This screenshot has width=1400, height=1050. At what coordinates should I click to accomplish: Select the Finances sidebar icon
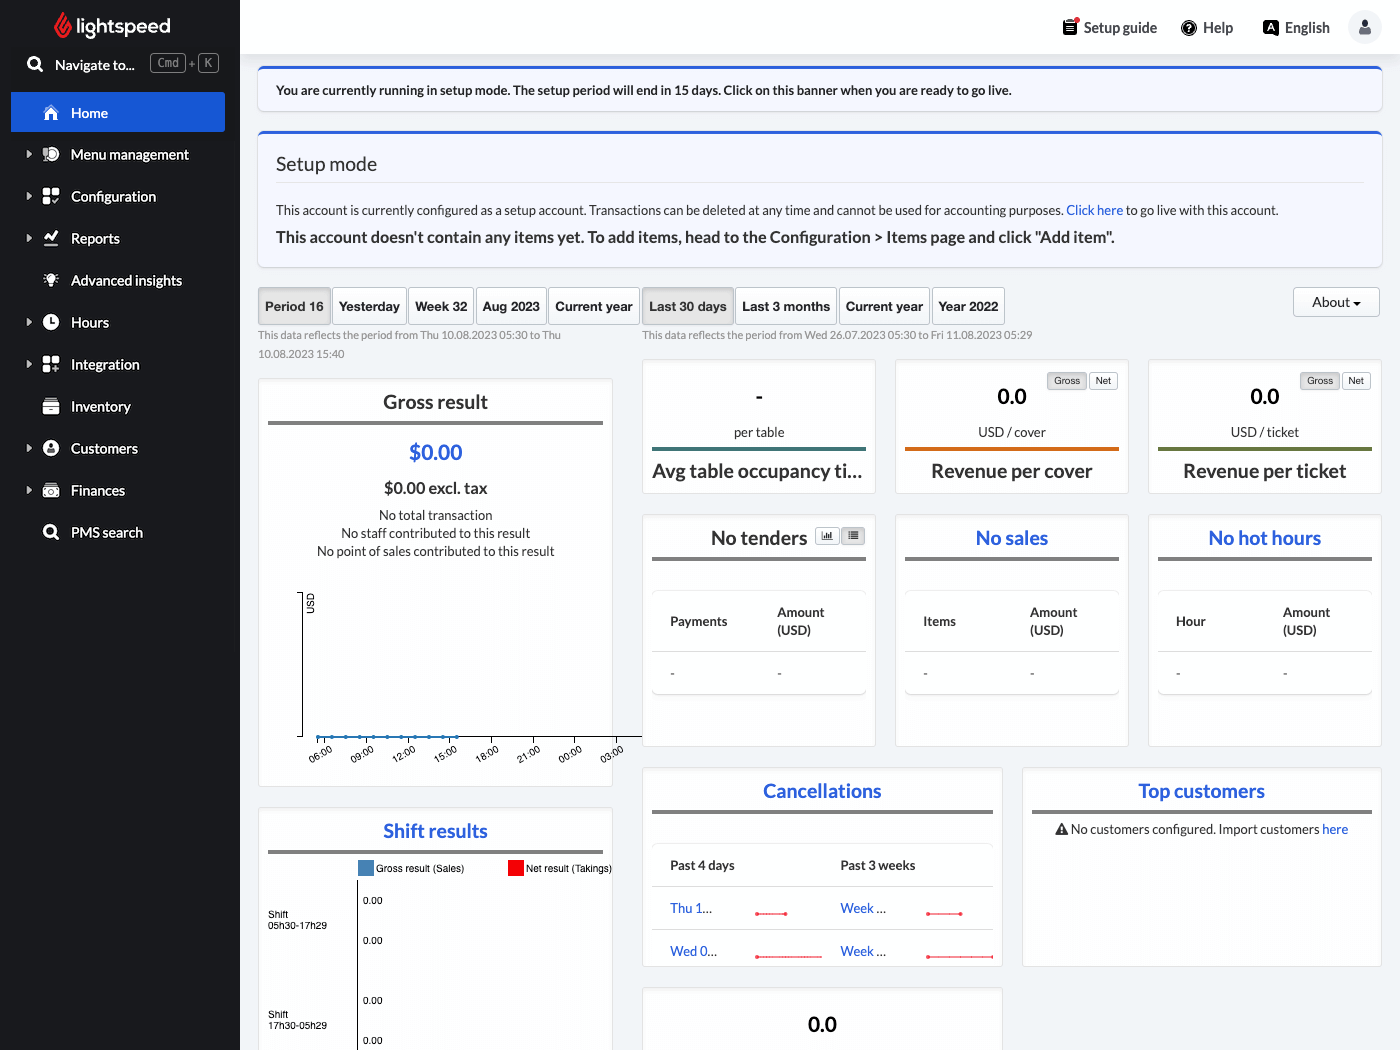point(50,490)
